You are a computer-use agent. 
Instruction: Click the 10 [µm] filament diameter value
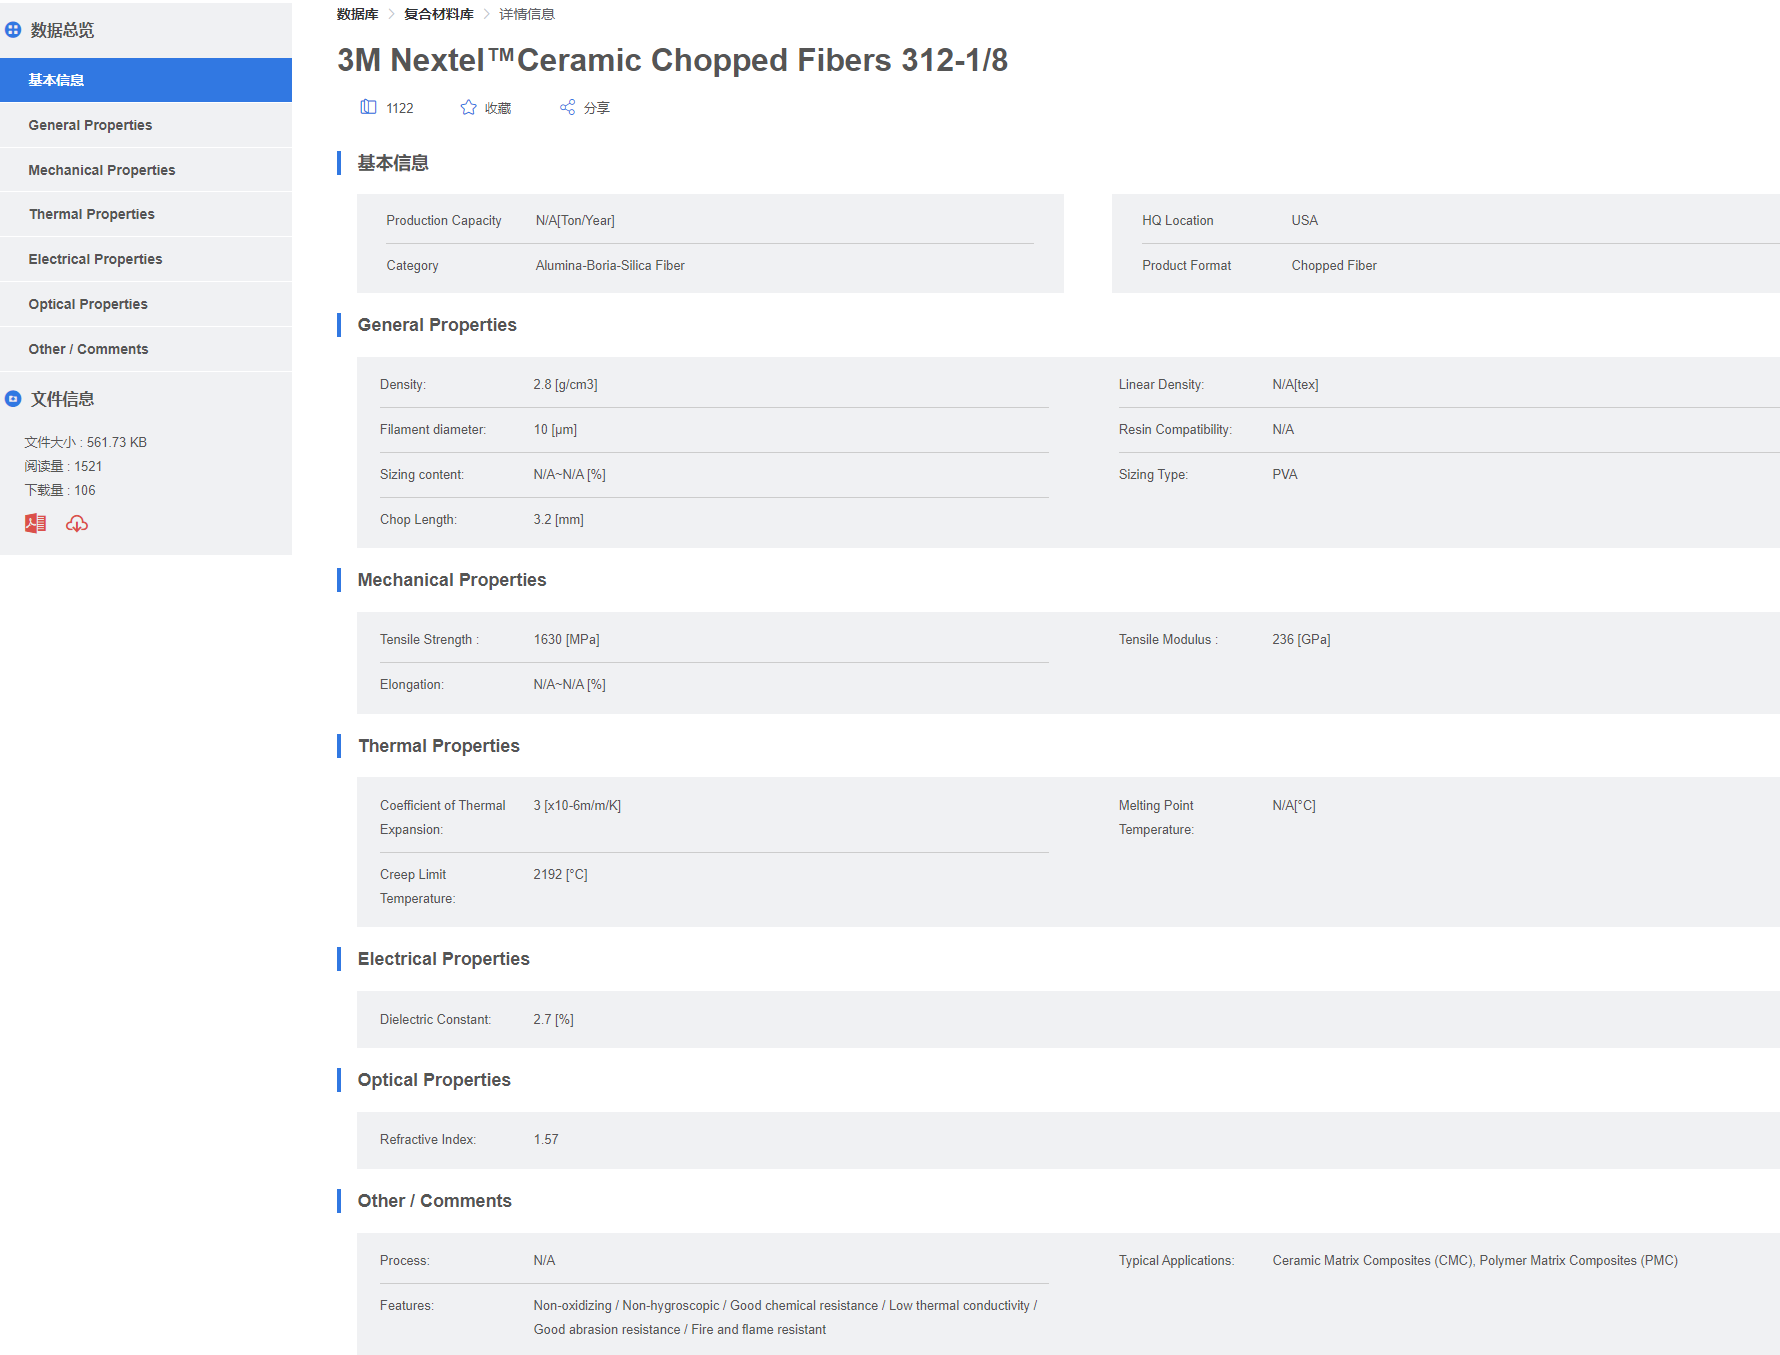click(555, 430)
